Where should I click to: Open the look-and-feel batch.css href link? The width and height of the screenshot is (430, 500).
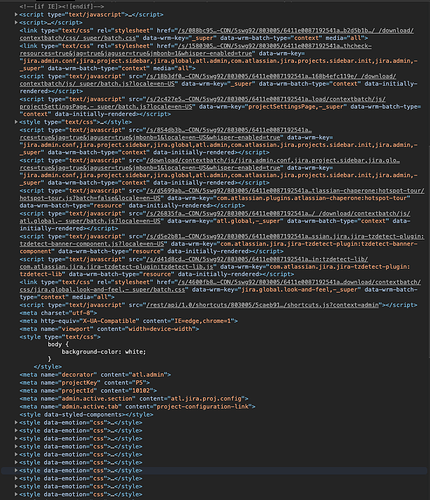pos(220,286)
